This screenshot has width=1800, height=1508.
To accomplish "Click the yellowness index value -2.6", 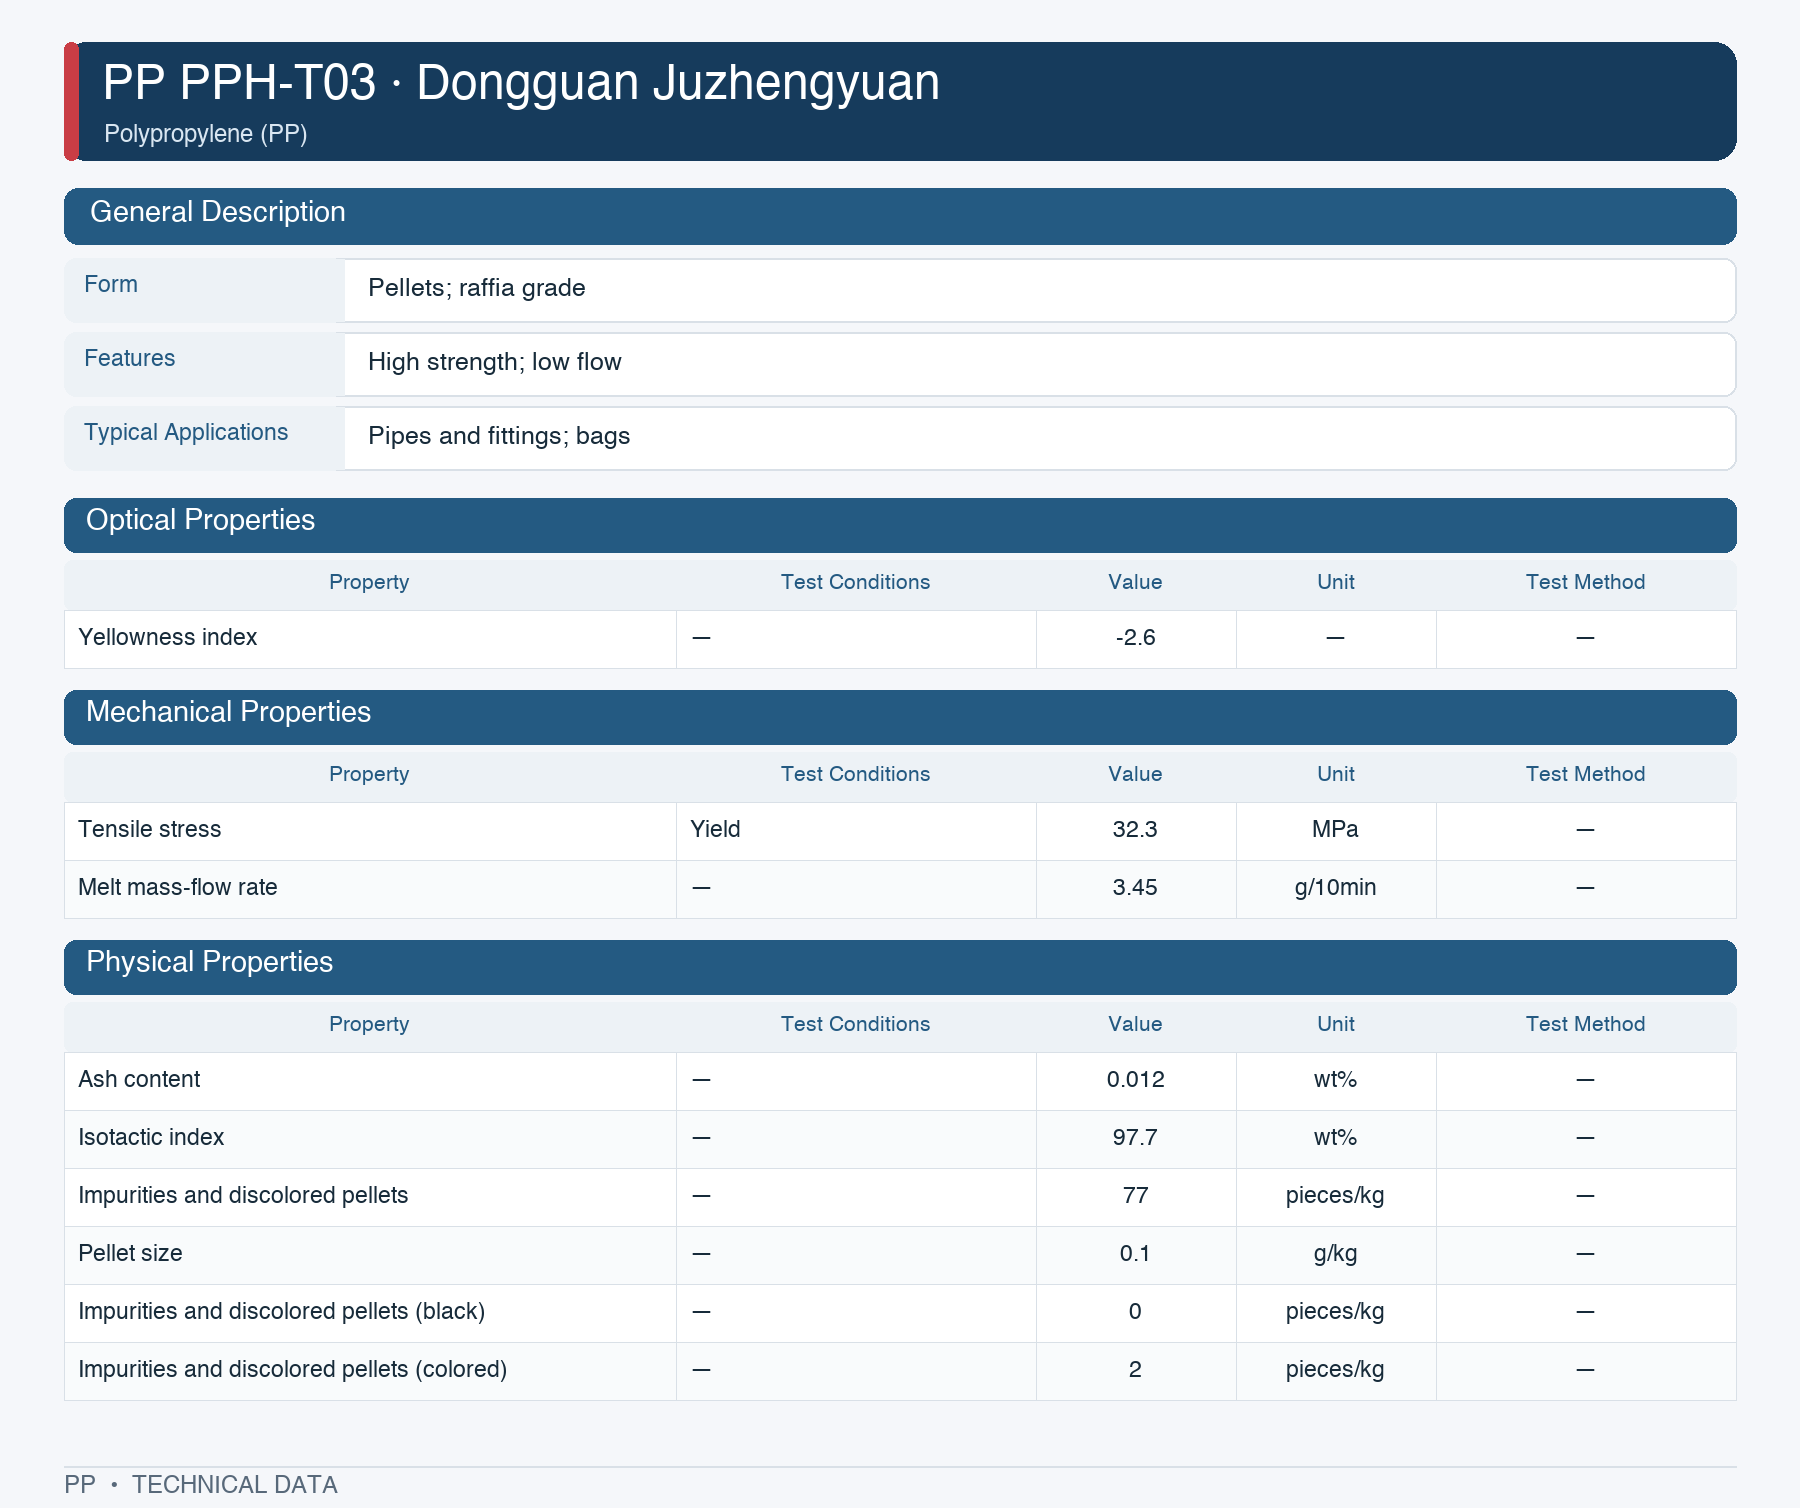I will (1136, 638).
